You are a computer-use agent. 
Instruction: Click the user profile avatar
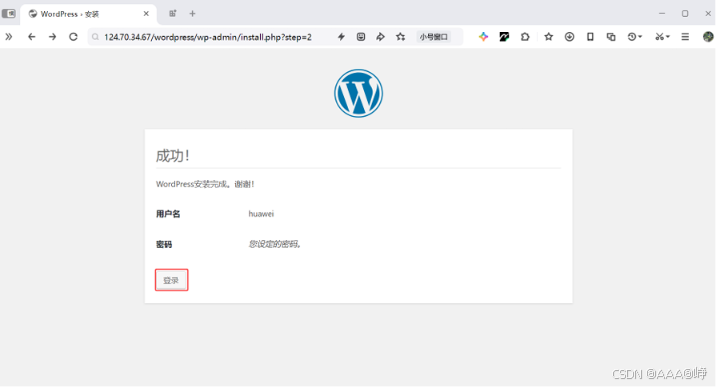click(708, 37)
